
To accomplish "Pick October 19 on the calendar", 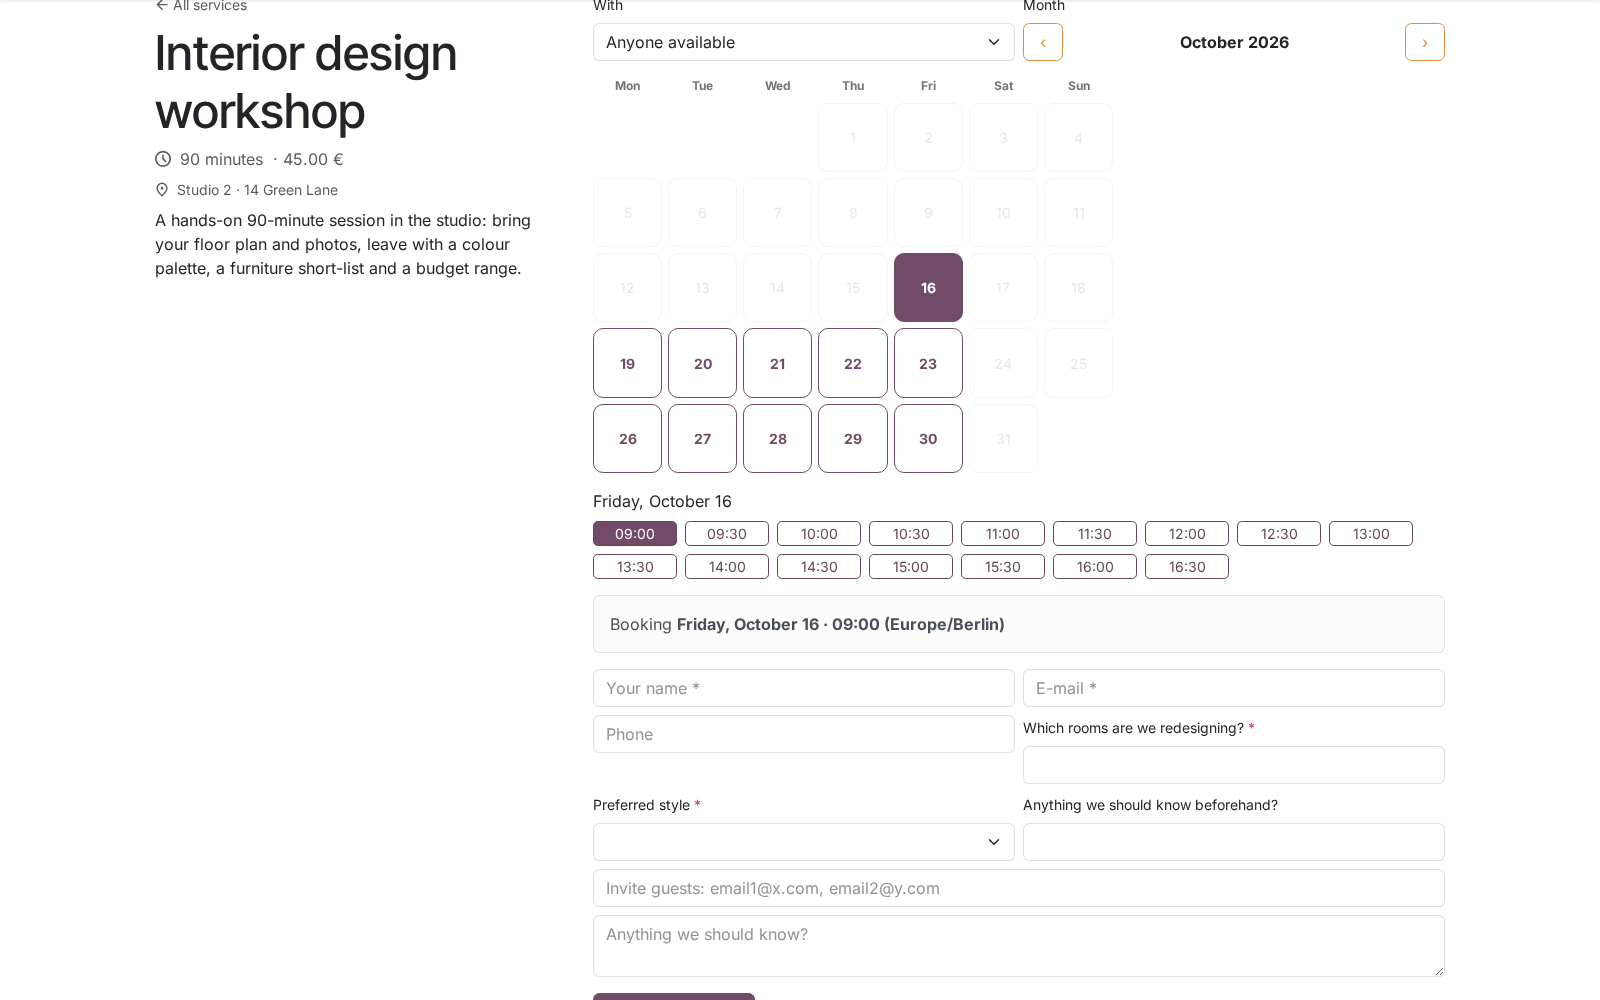I will click(x=627, y=363).
